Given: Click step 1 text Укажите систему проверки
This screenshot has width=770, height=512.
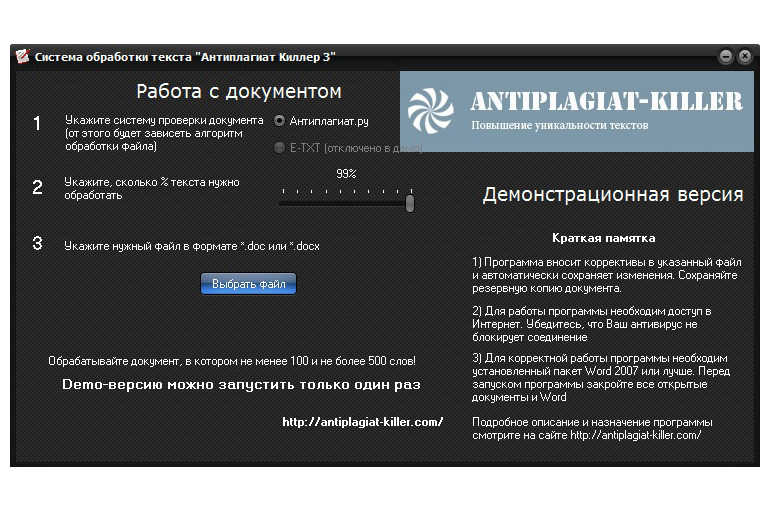Looking at the screenshot, I should pos(164,133).
